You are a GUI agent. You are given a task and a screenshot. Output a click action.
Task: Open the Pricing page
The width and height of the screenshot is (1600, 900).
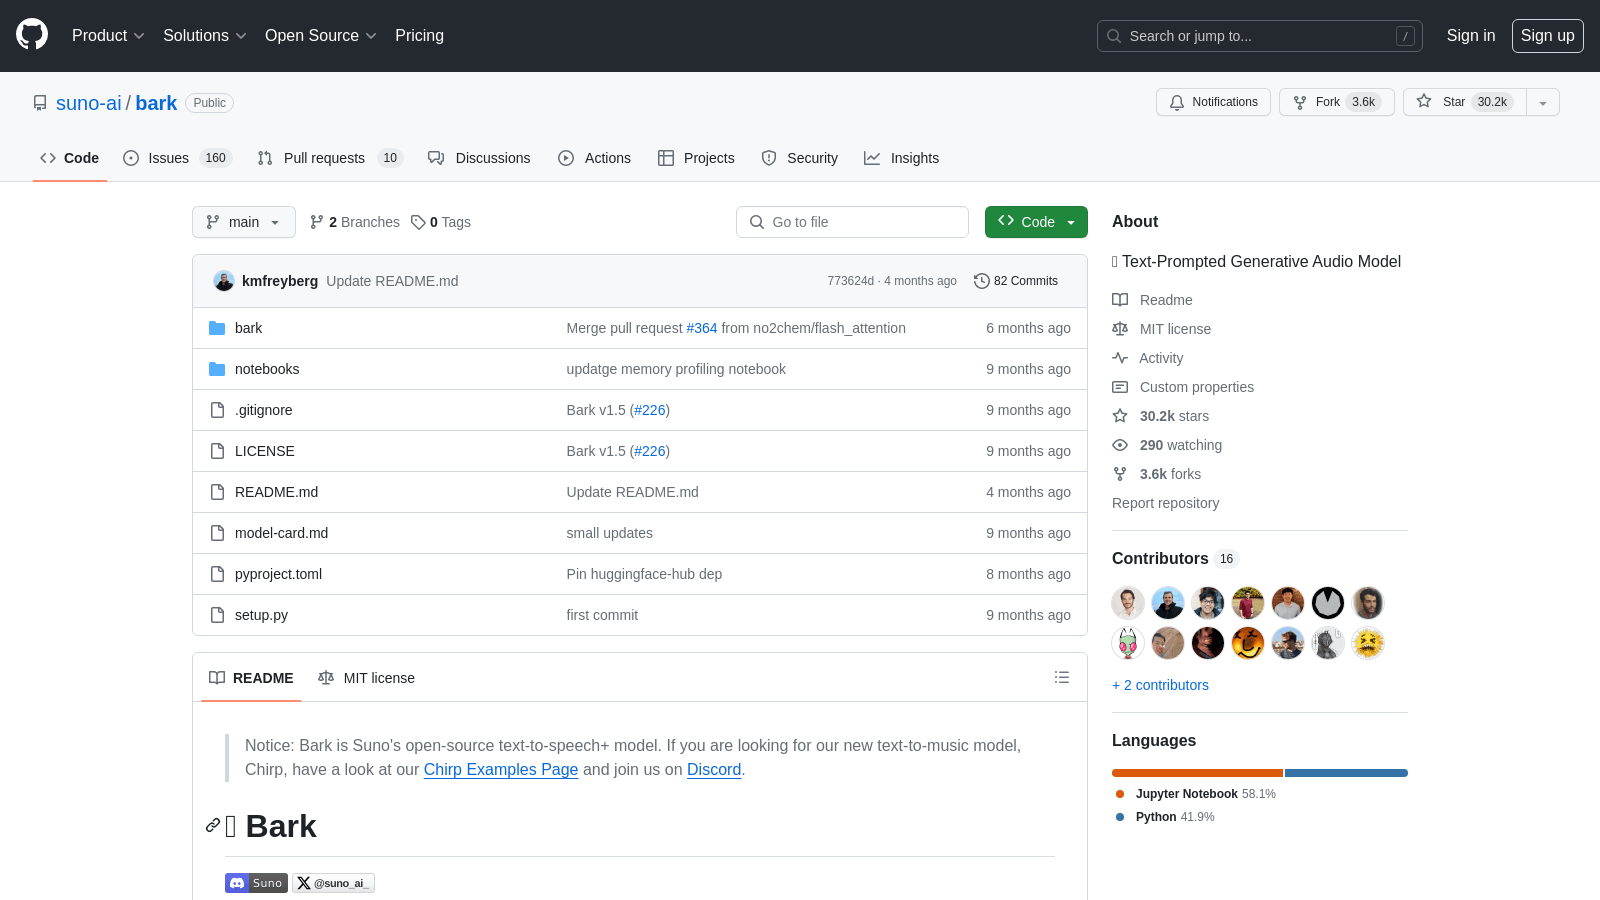pos(419,35)
